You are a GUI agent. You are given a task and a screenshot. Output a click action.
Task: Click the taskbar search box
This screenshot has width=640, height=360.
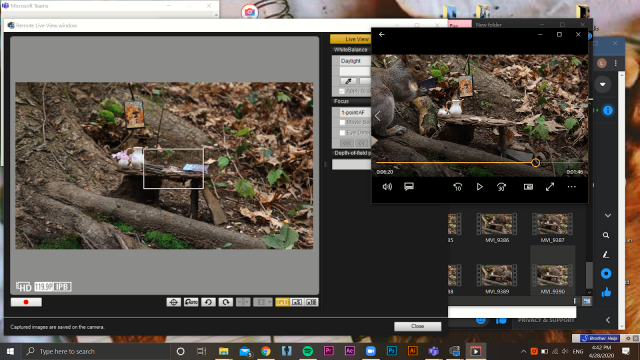95,351
